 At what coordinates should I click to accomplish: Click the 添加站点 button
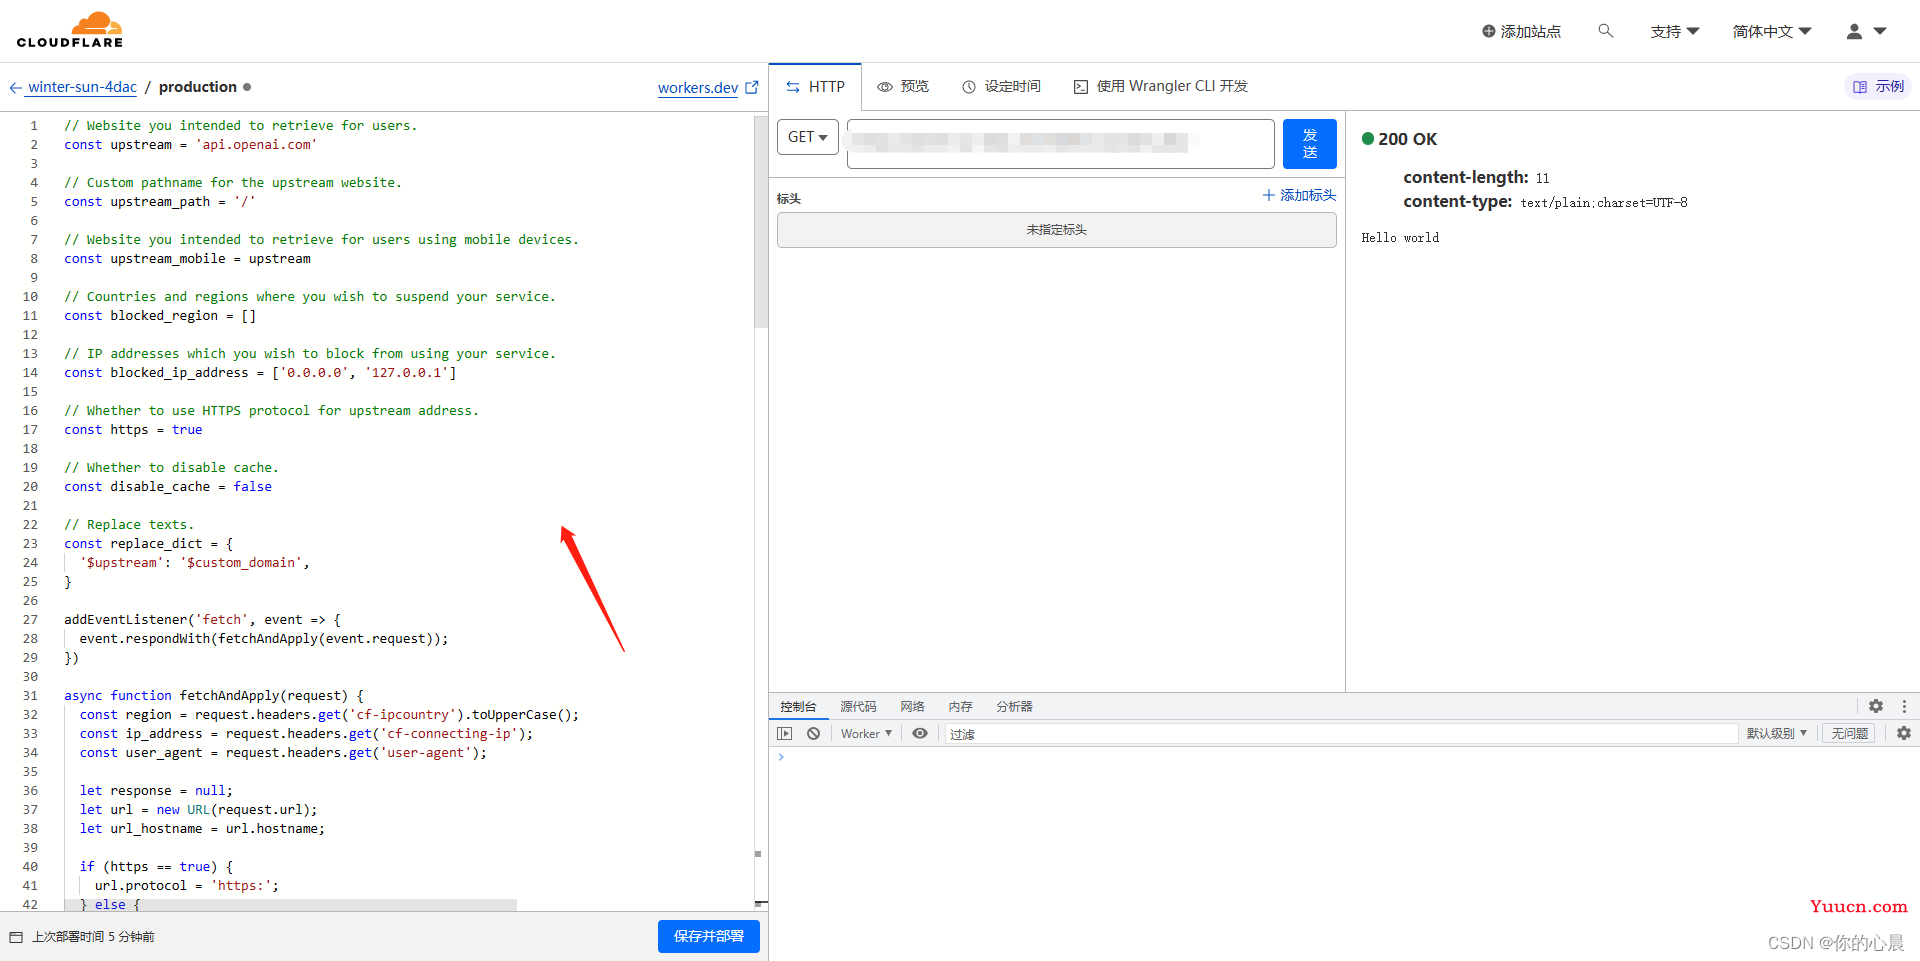point(1521,31)
